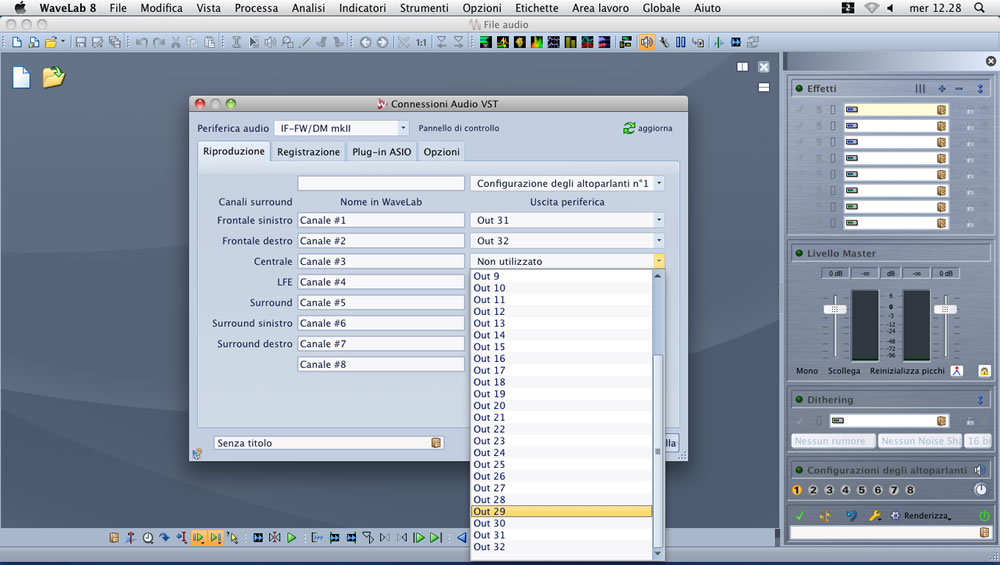Image resolution: width=1000 pixels, height=565 pixels.
Task: Click the large open folder icon in workspace
Action: tap(54, 77)
